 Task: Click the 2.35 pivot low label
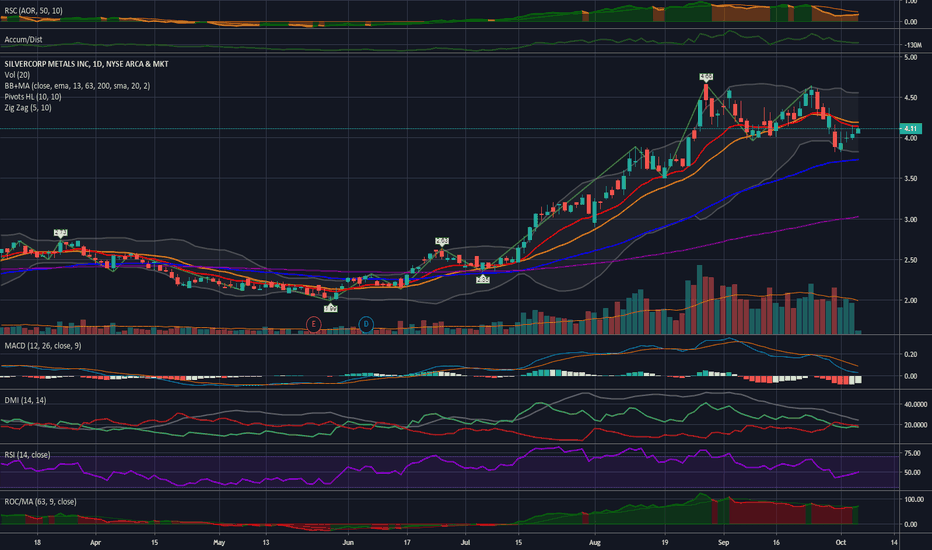coord(483,279)
